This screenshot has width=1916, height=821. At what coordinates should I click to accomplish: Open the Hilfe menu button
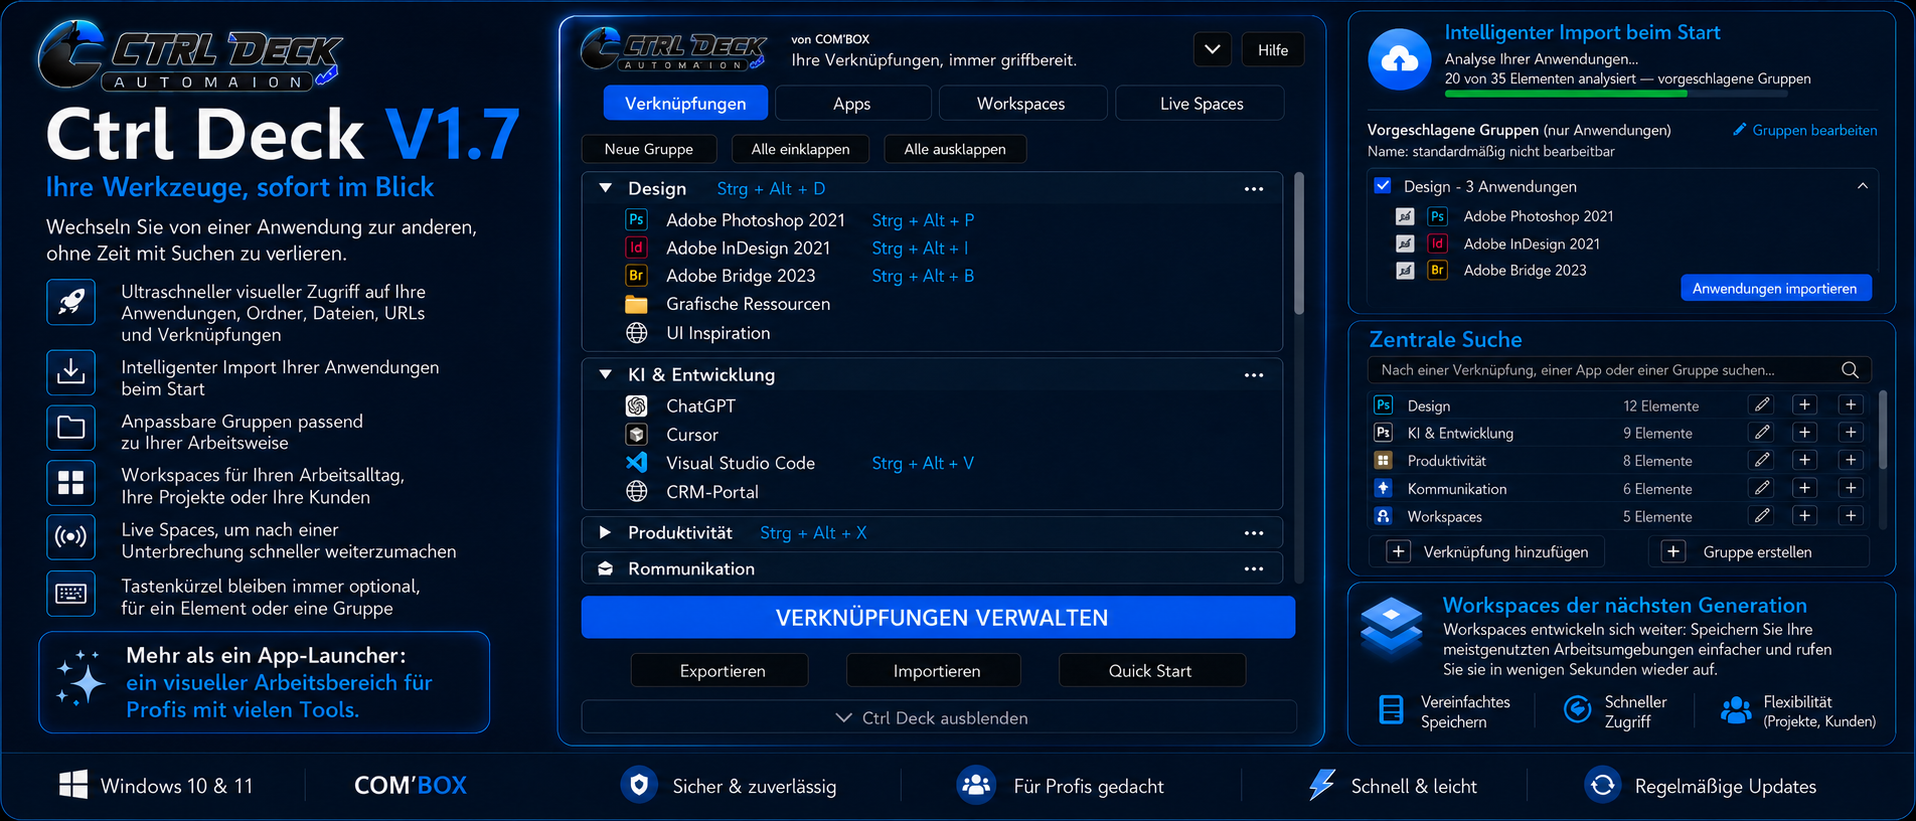pos(1273,49)
